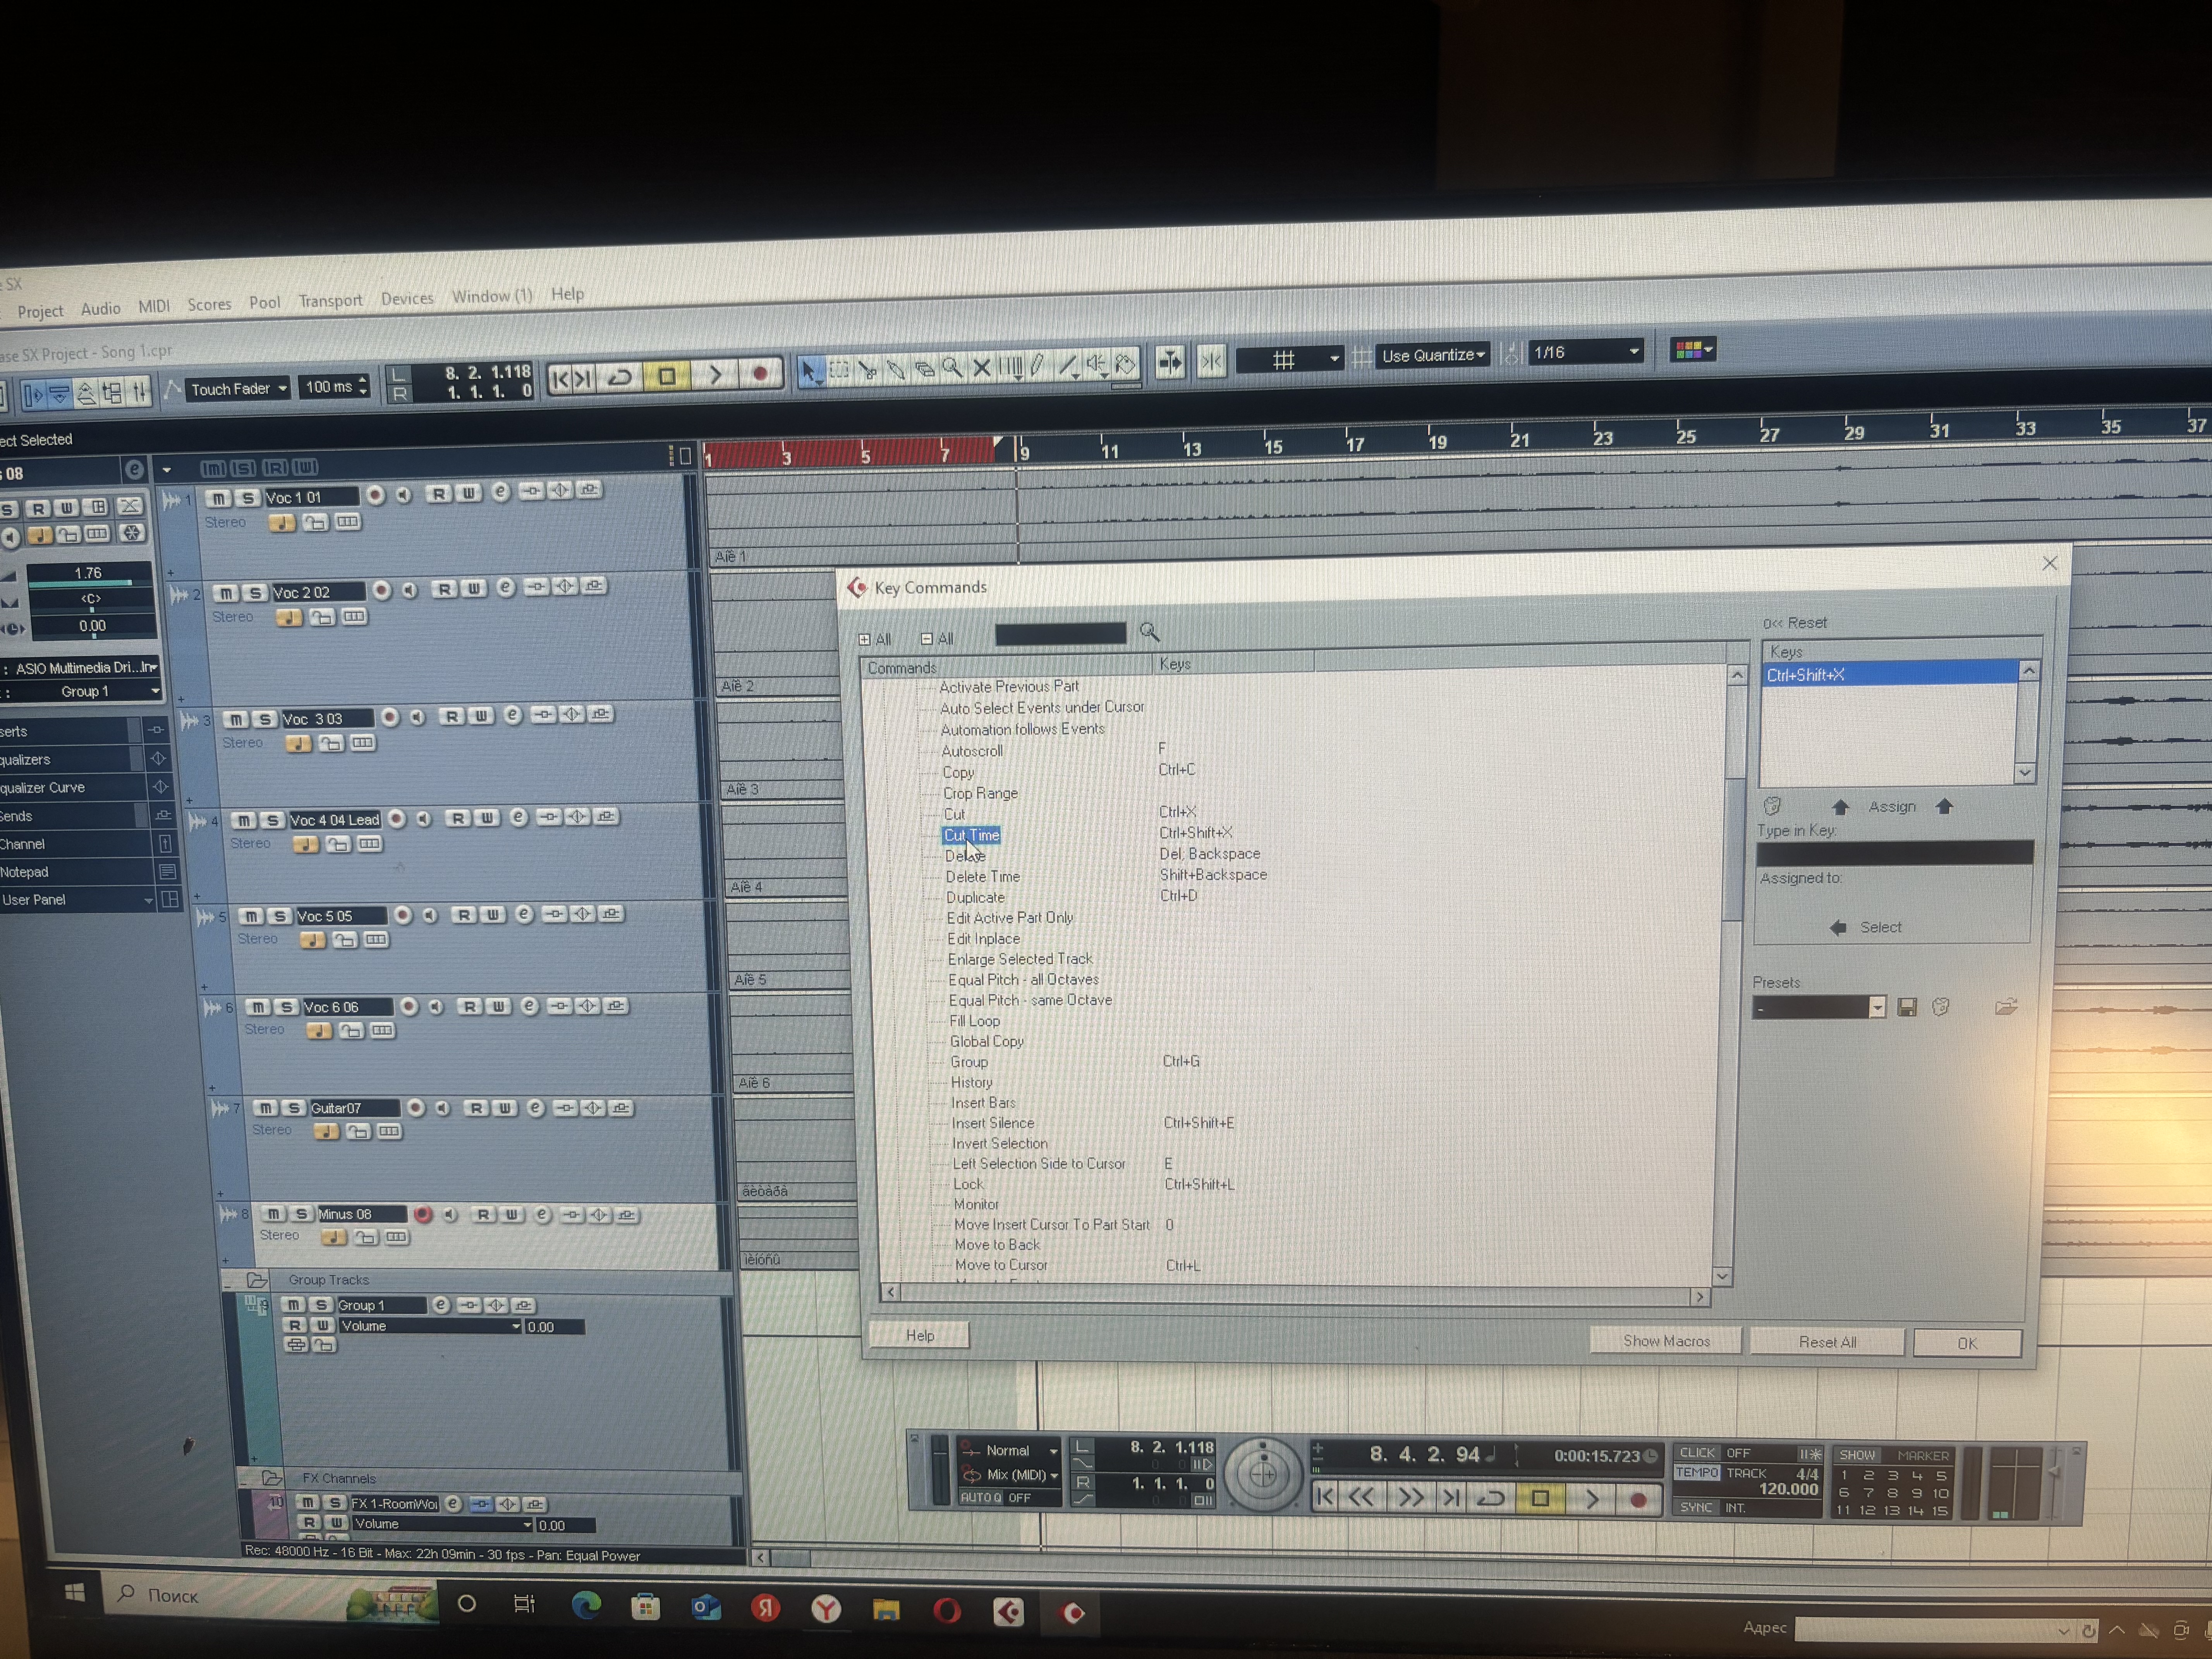The width and height of the screenshot is (2212, 1659).
Task: Select the Mute X tool
Action: (982, 367)
